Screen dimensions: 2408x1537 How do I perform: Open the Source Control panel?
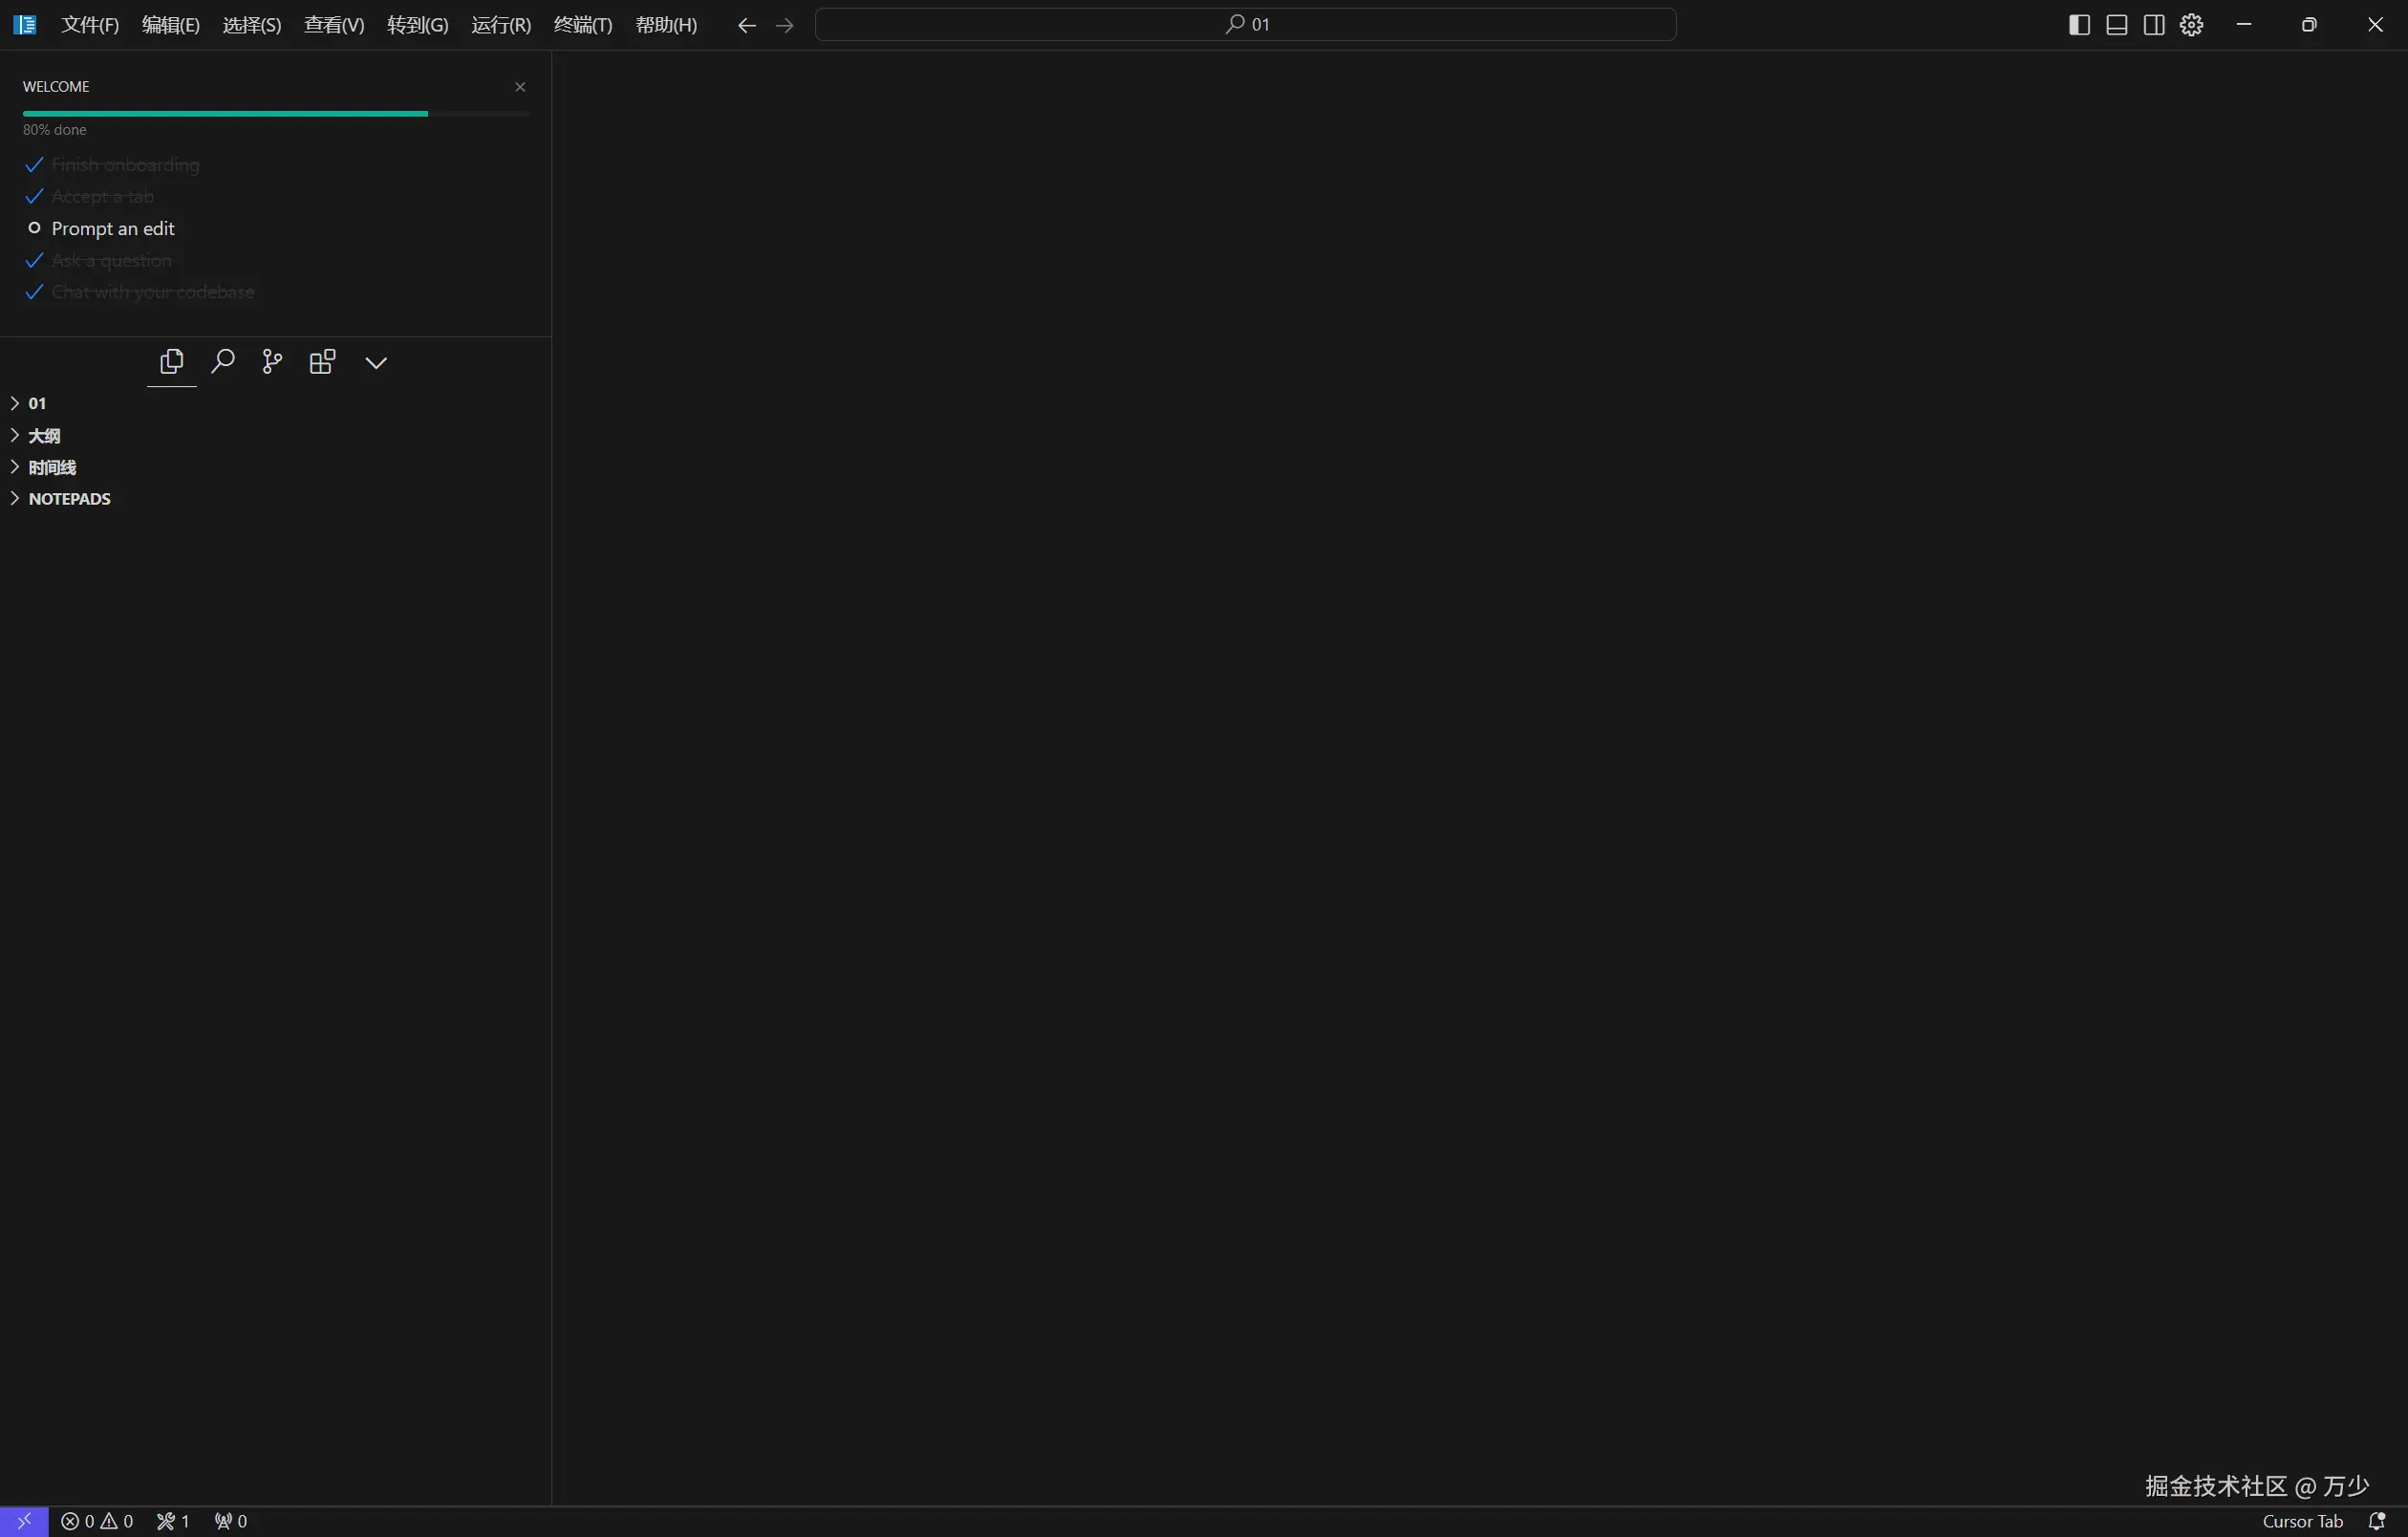click(x=271, y=362)
